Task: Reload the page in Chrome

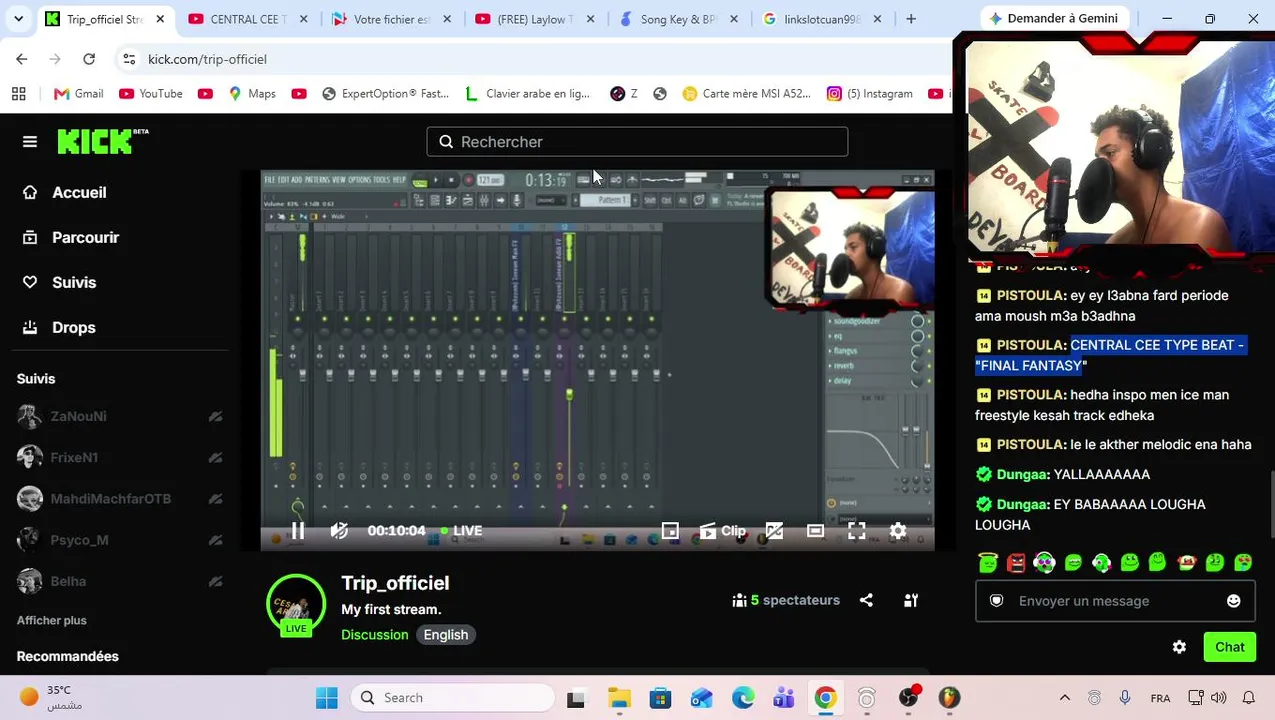Action: pyautogui.click(x=89, y=59)
